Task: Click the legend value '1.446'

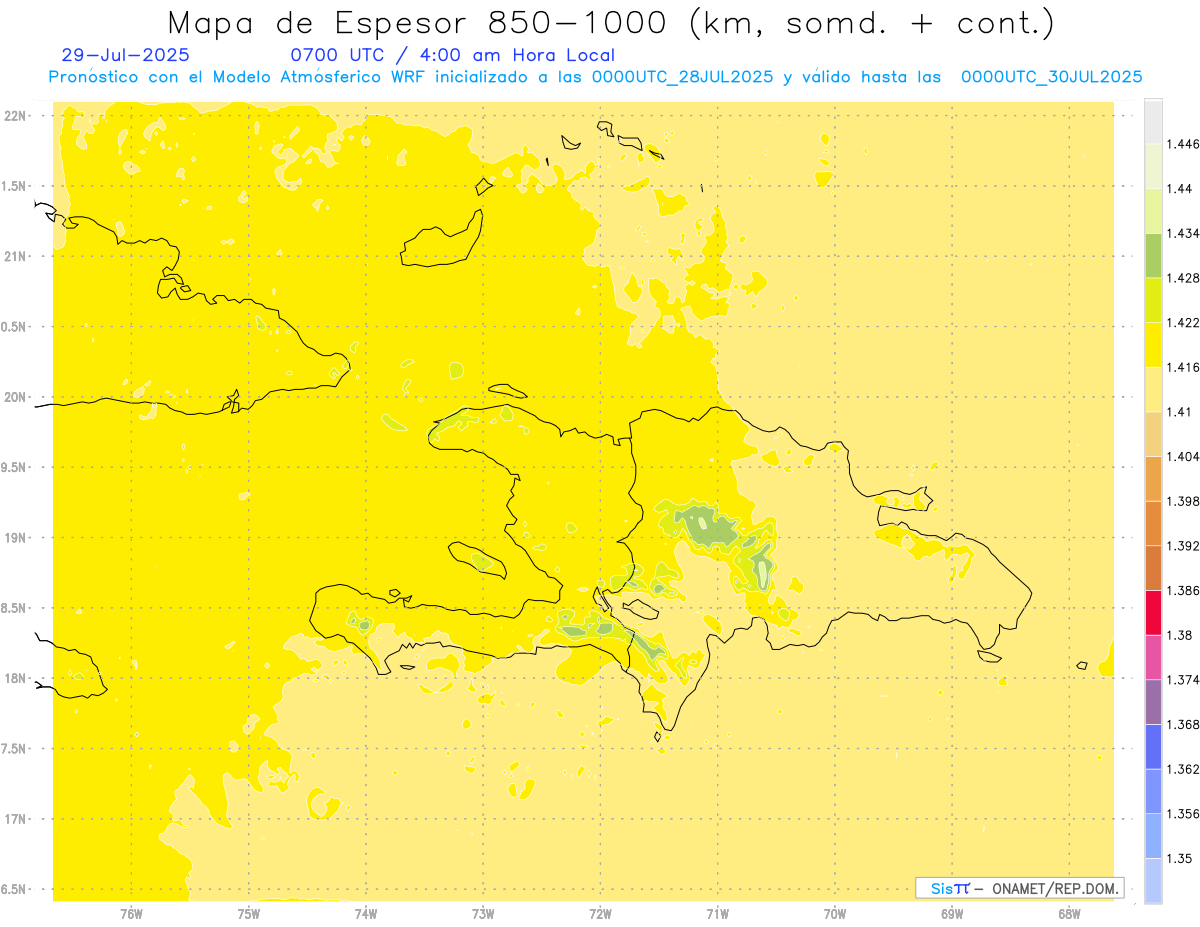Action: [1183, 144]
